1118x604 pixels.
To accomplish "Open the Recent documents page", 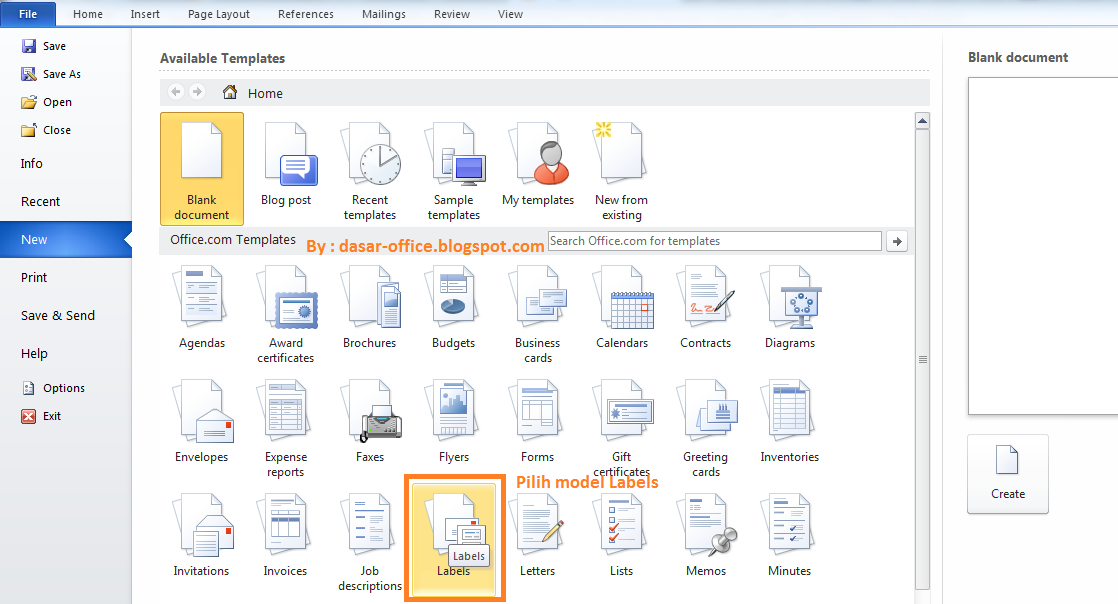I will point(41,202).
